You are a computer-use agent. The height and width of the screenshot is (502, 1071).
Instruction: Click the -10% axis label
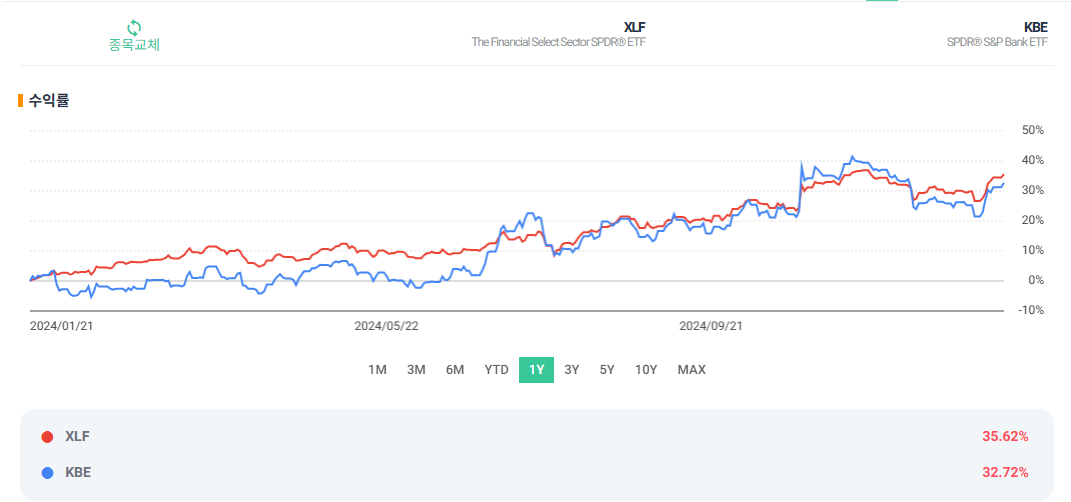tap(1031, 310)
